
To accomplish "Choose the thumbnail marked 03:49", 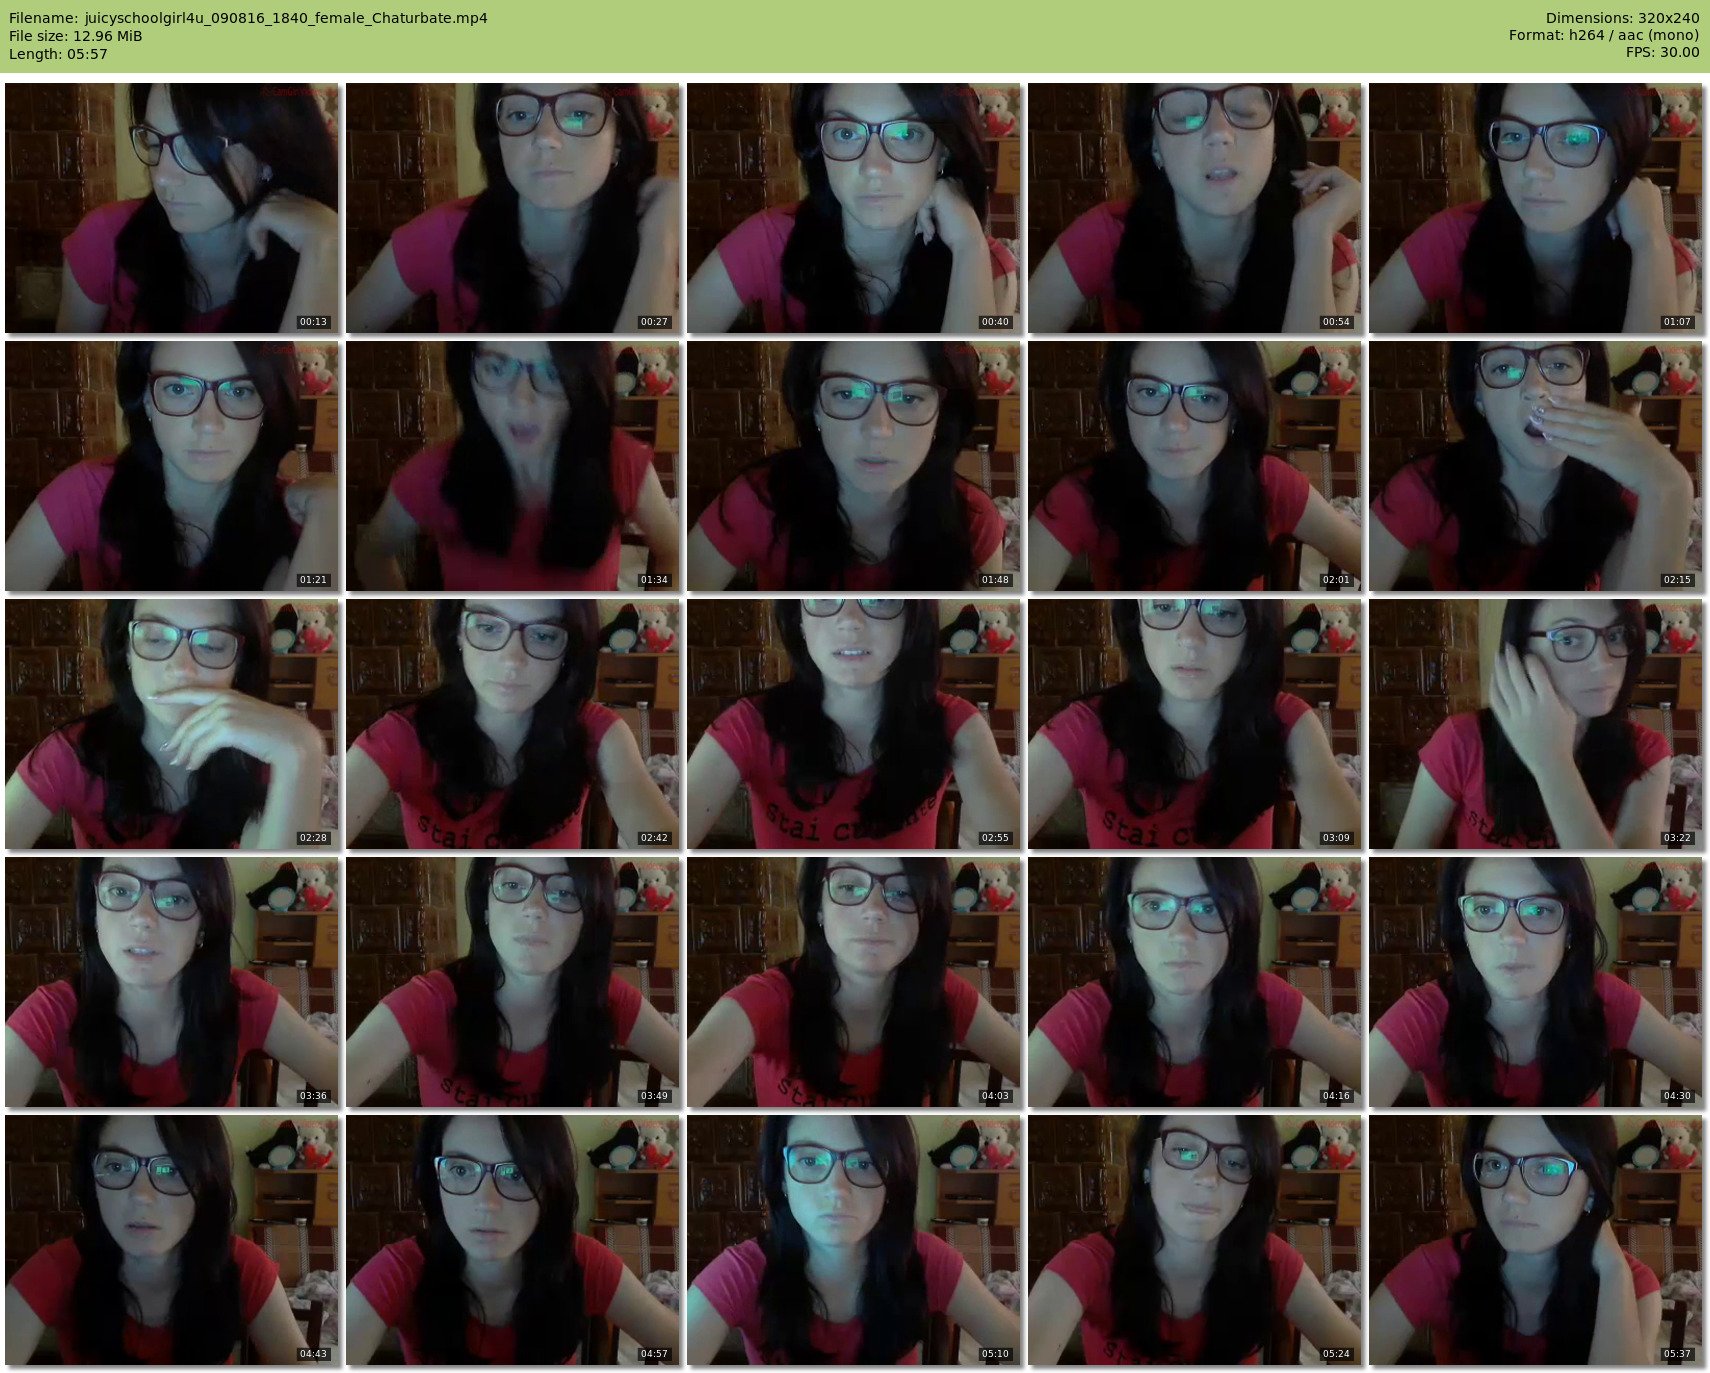I will pos(513,982).
